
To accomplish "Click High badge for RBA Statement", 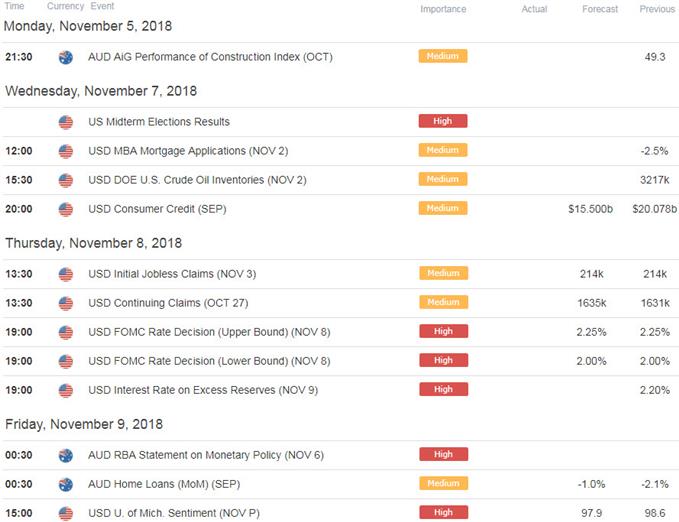I will click(443, 454).
